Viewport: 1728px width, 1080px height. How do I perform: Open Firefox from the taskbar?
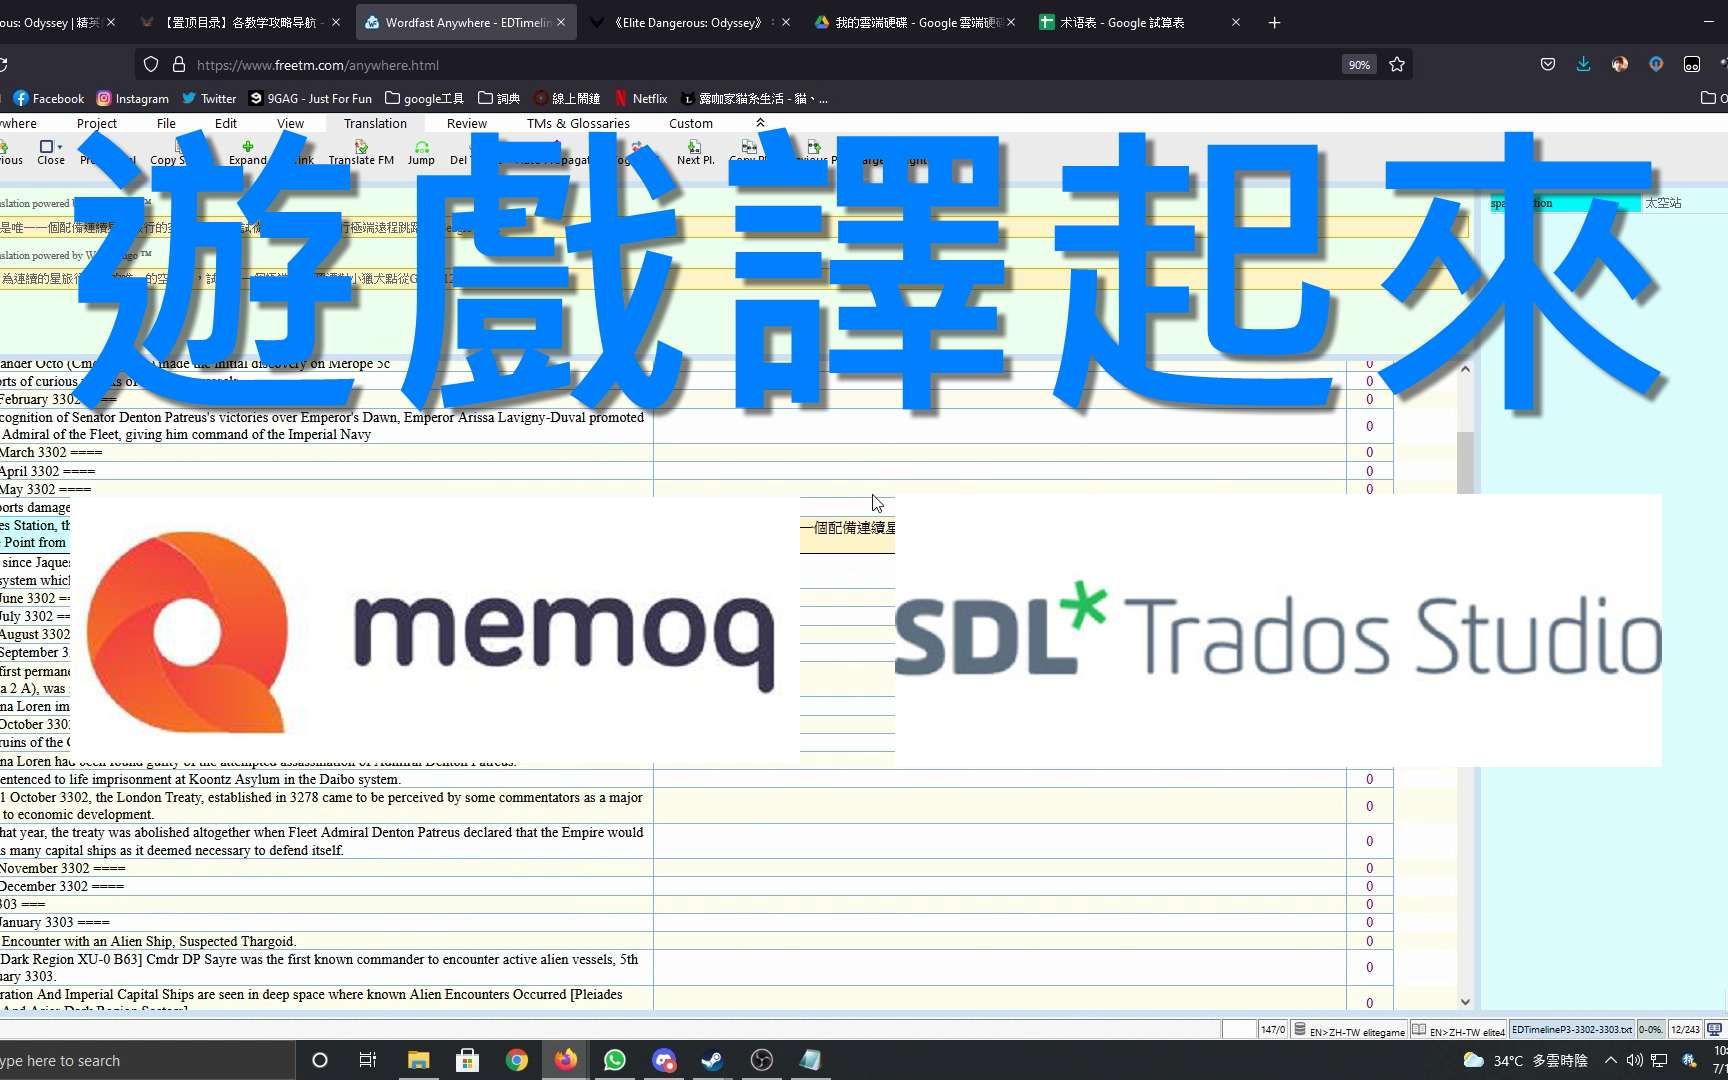[566, 1060]
